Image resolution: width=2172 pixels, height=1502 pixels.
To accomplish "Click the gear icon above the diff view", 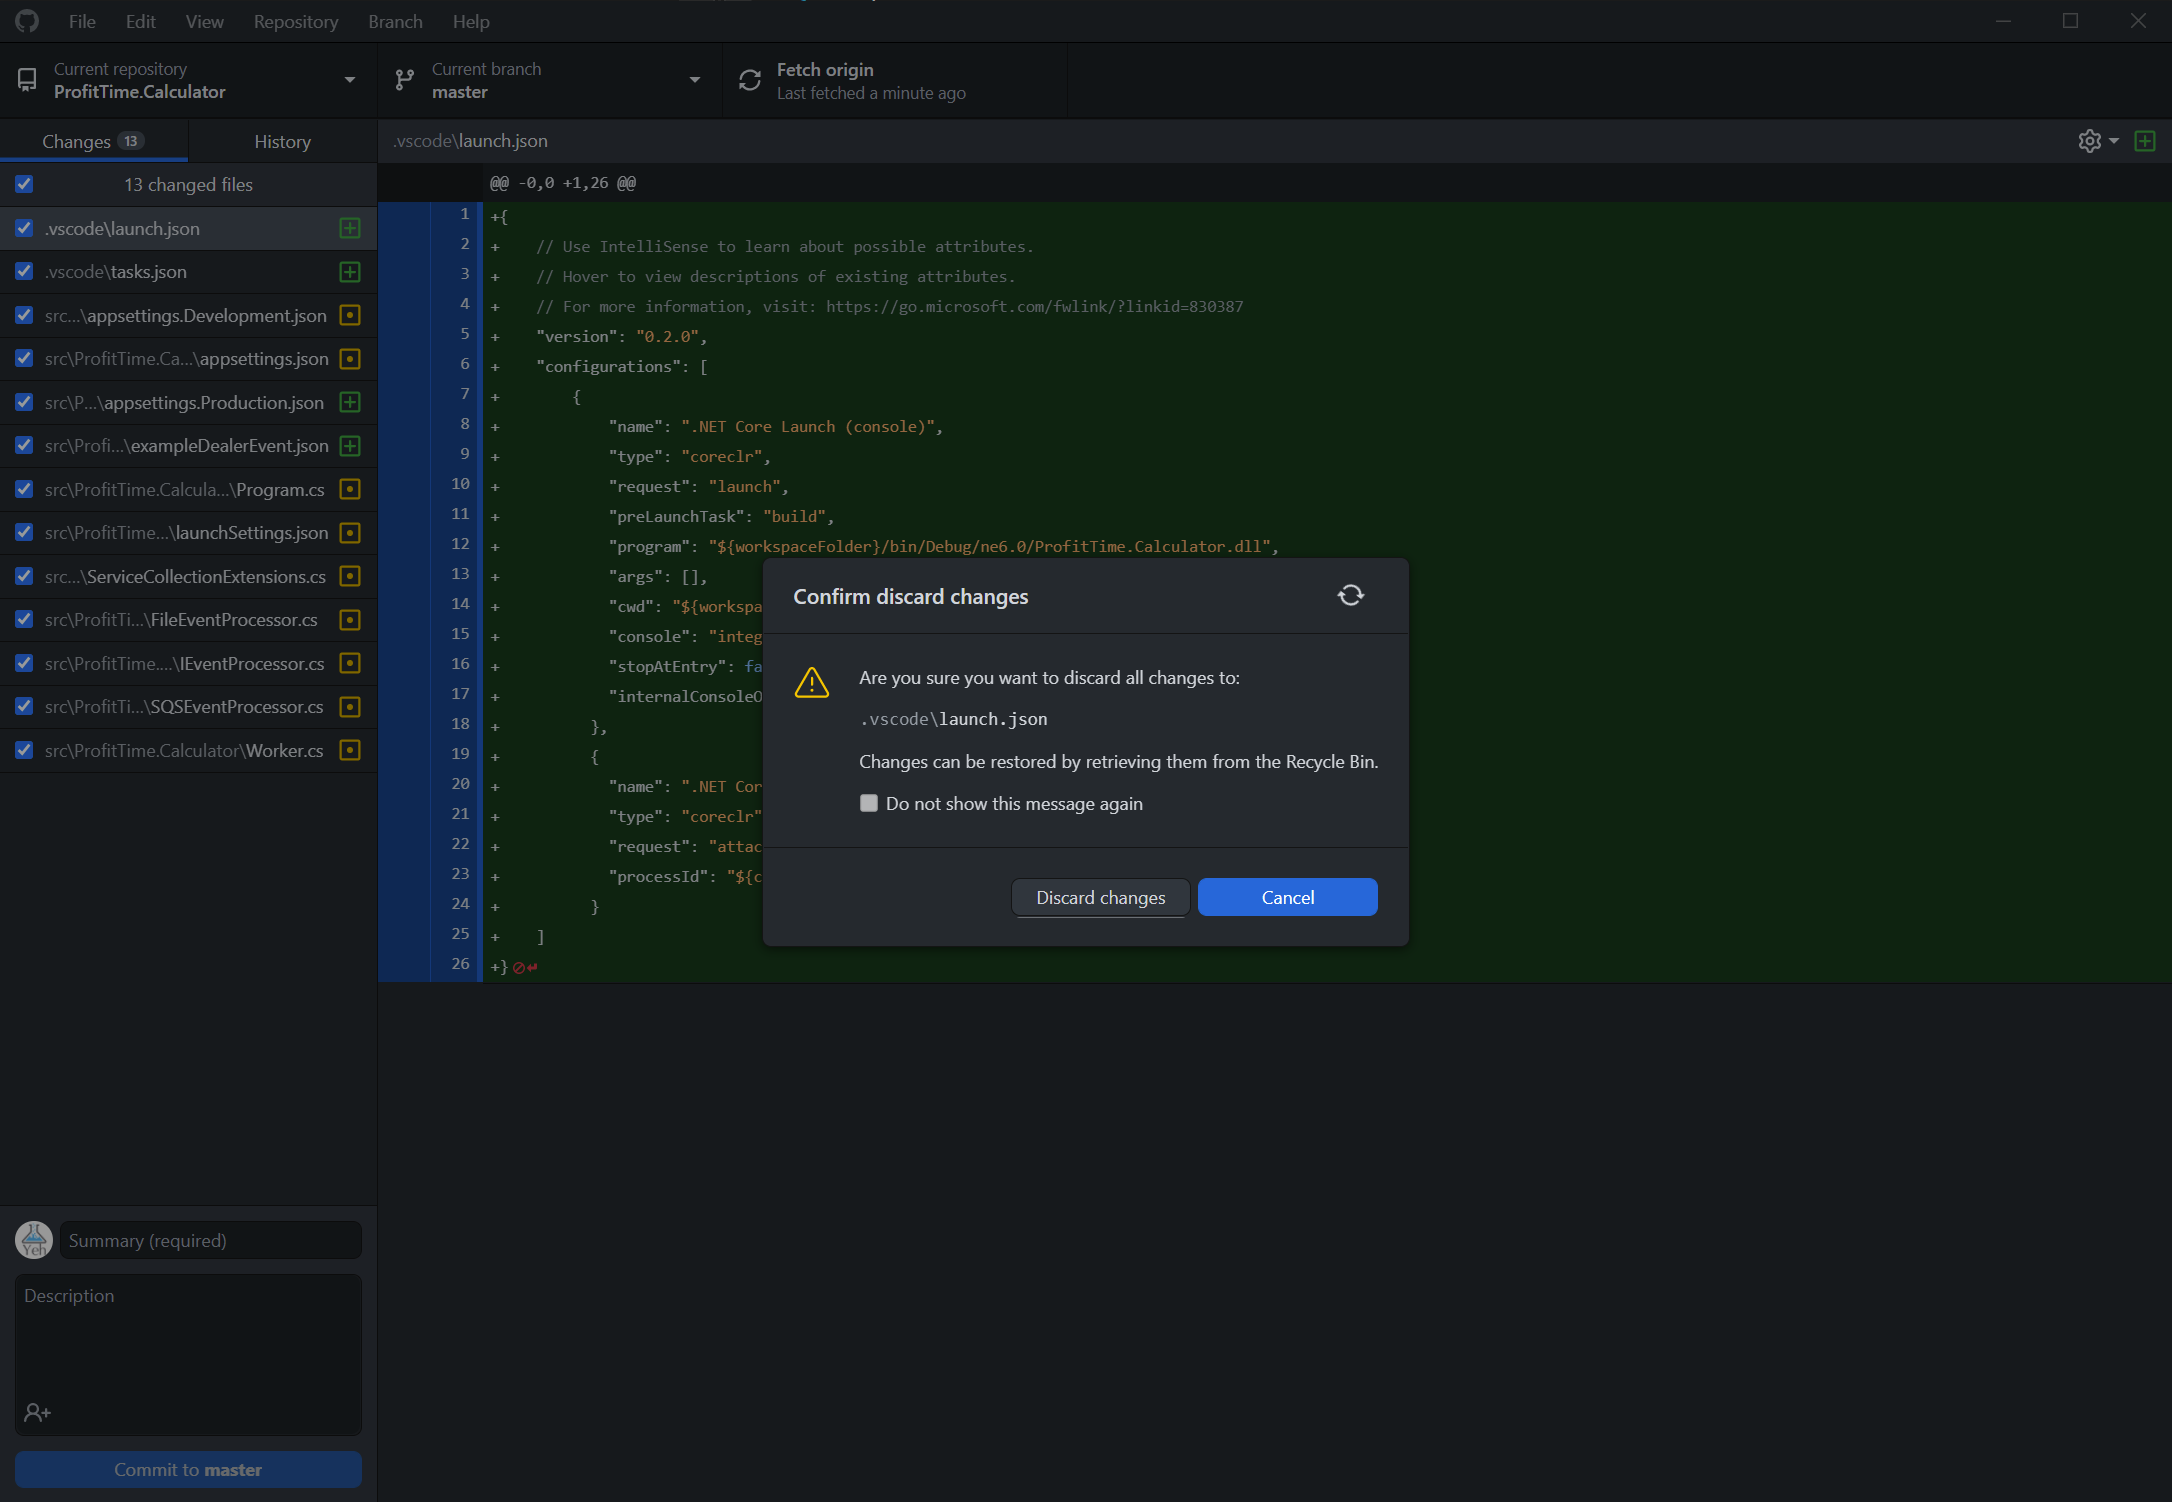I will coord(2090,141).
